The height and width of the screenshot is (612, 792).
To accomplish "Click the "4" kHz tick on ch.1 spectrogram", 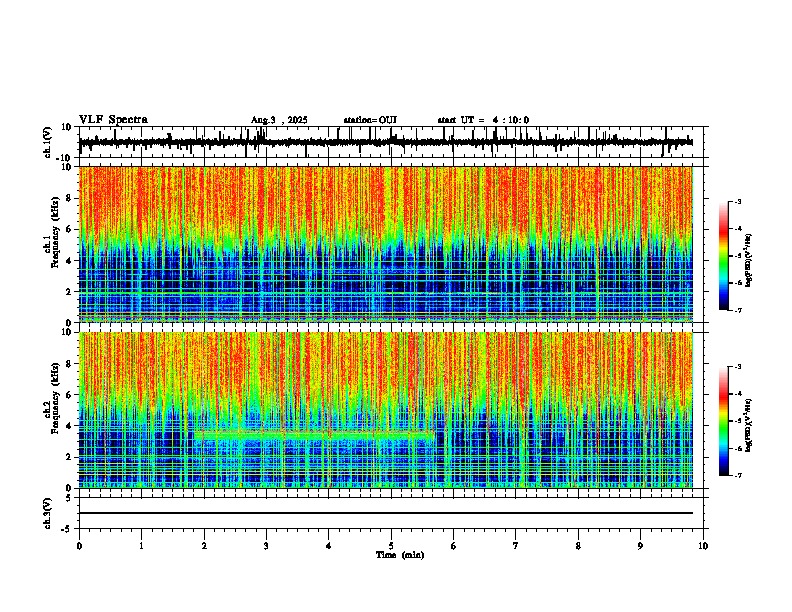I will 70,261.
